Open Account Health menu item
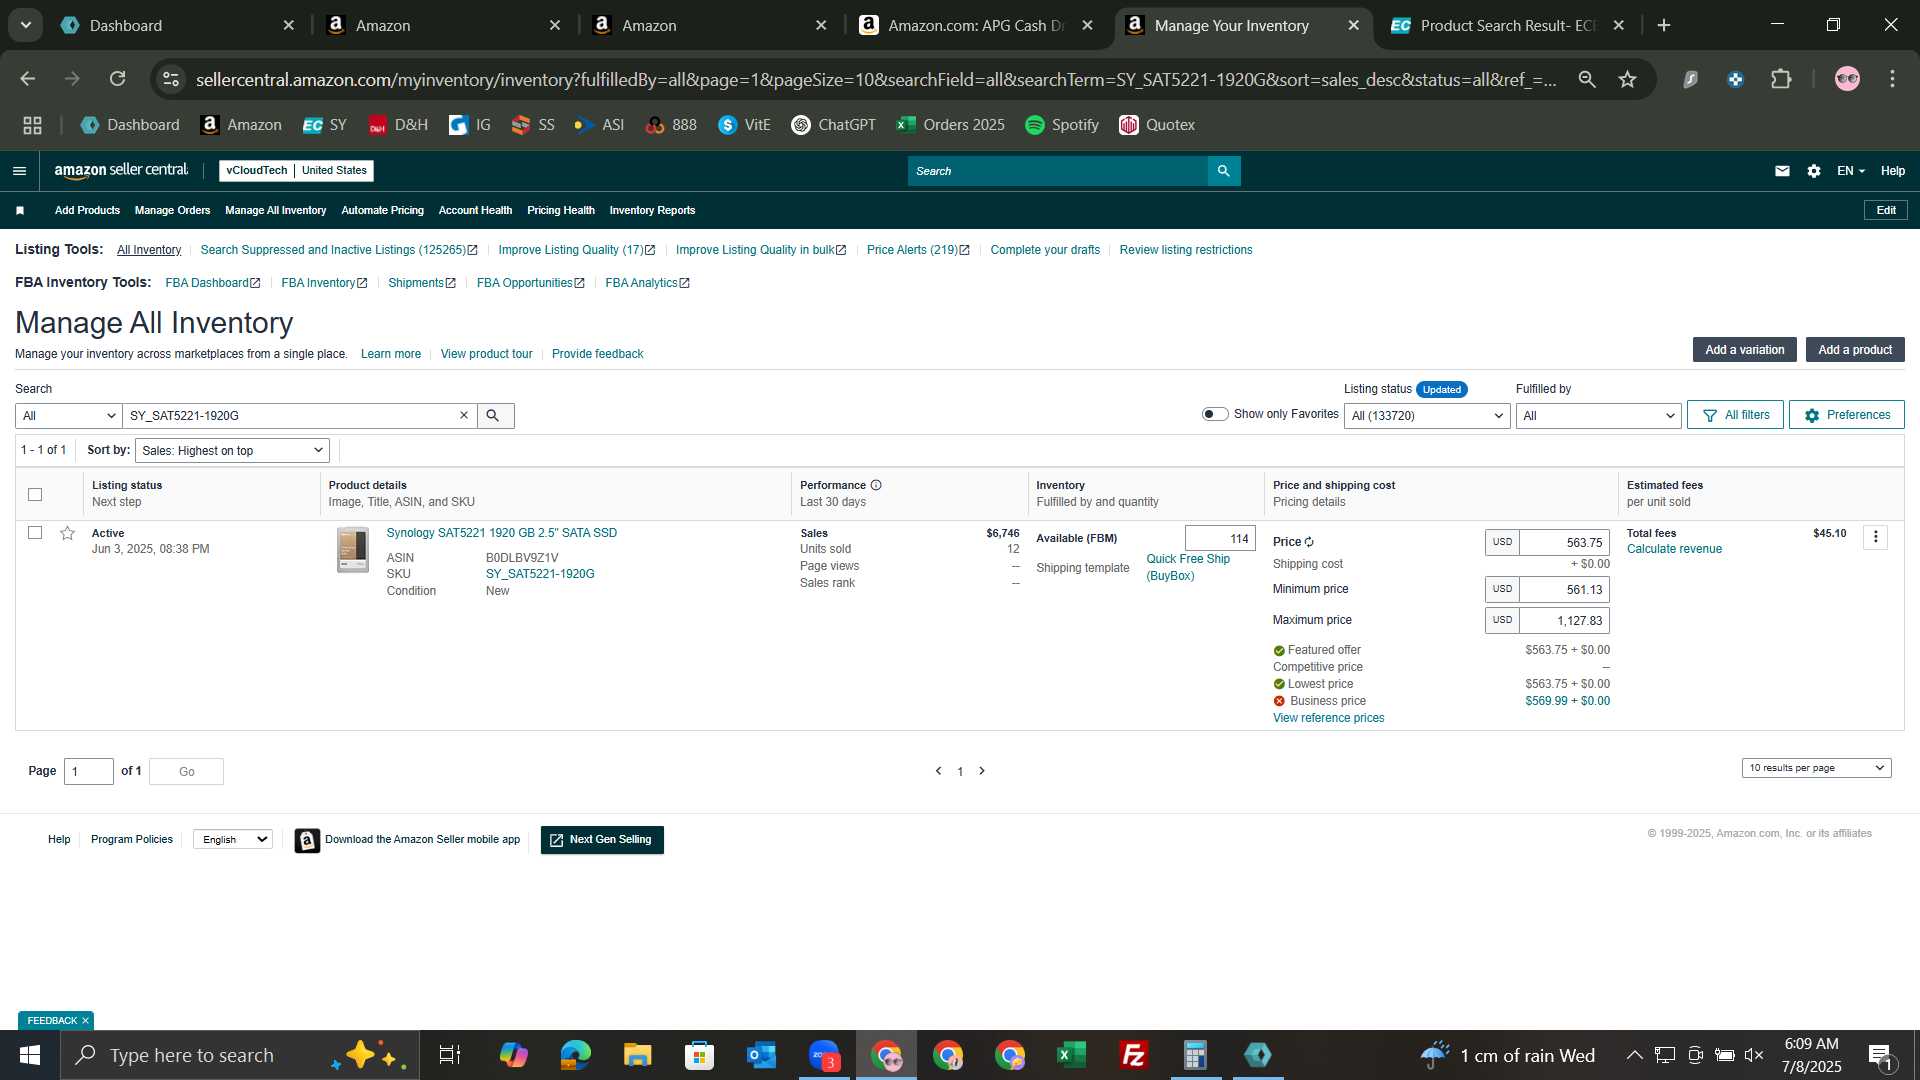 point(475,210)
